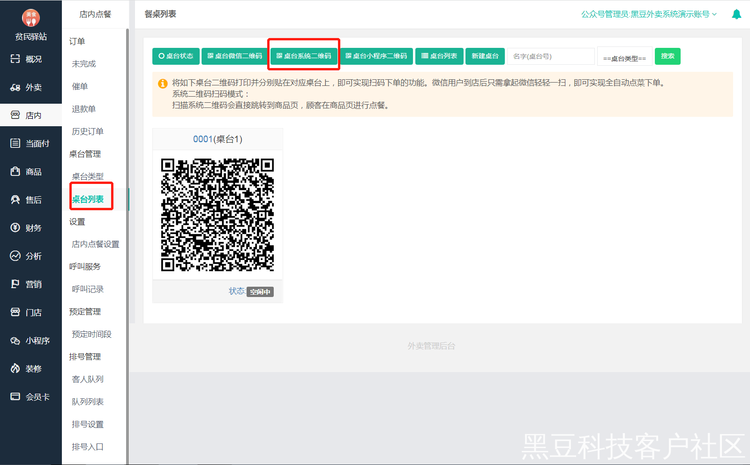Open the 装修 decoration section
The image size is (750, 465).
click(x=27, y=369)
